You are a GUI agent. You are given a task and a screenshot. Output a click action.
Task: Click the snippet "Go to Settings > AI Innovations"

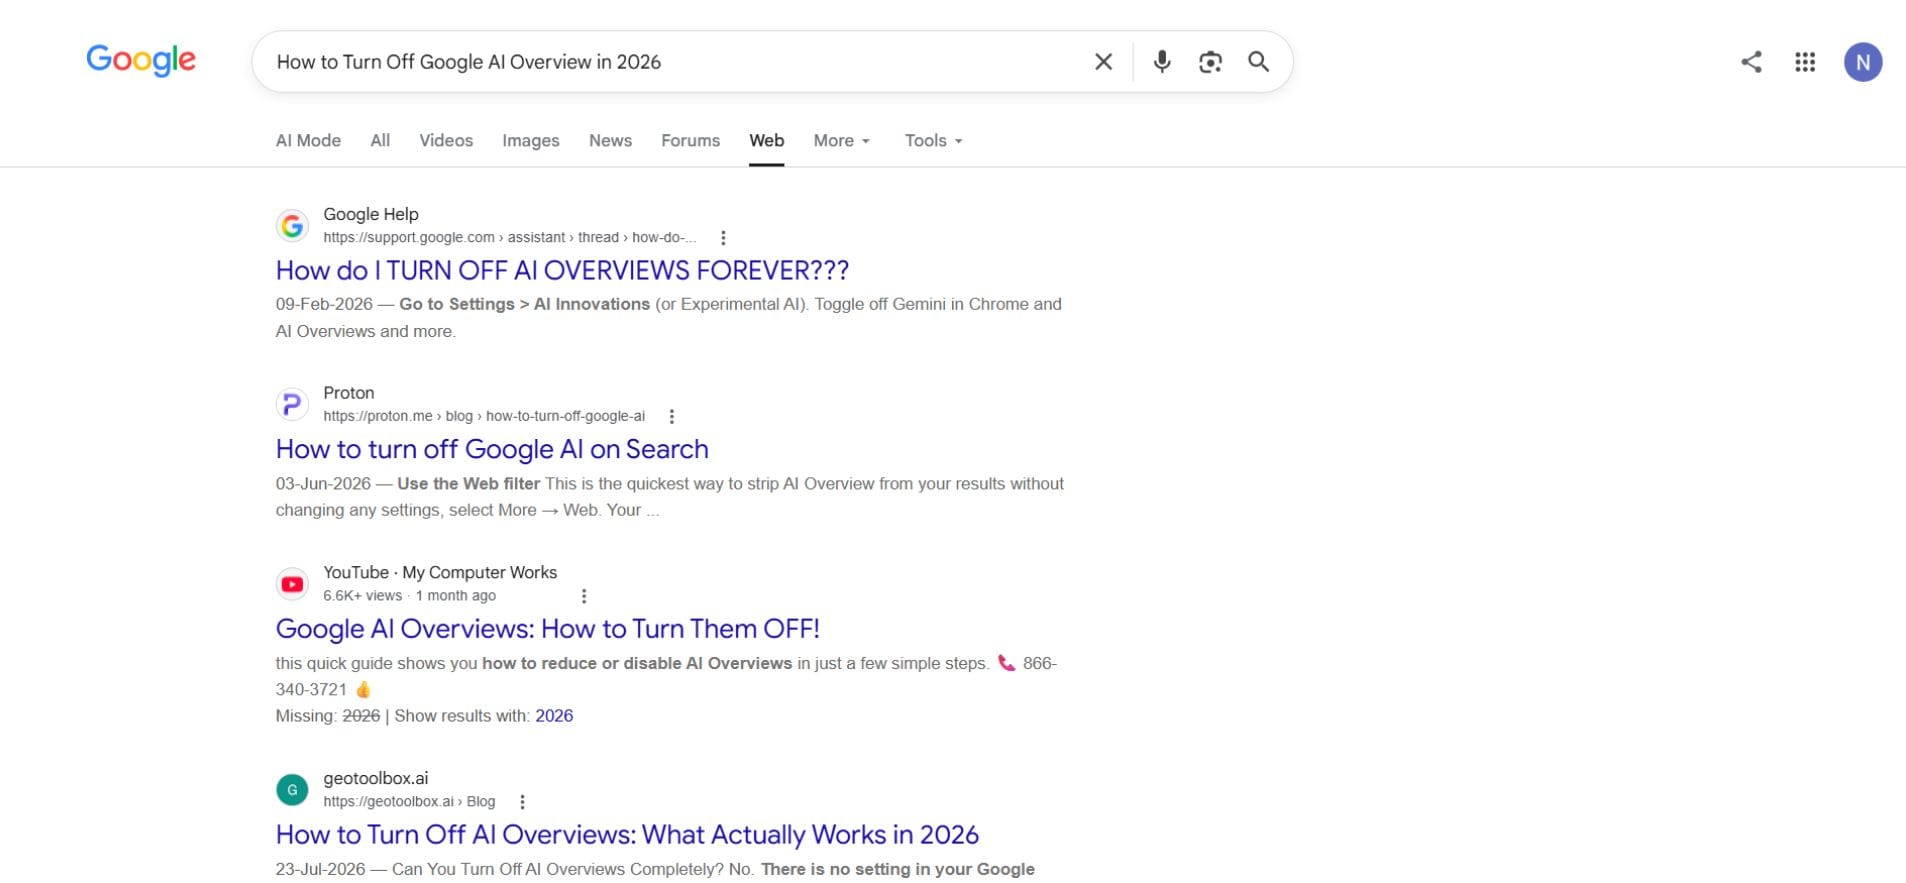[x=524, y=304]
